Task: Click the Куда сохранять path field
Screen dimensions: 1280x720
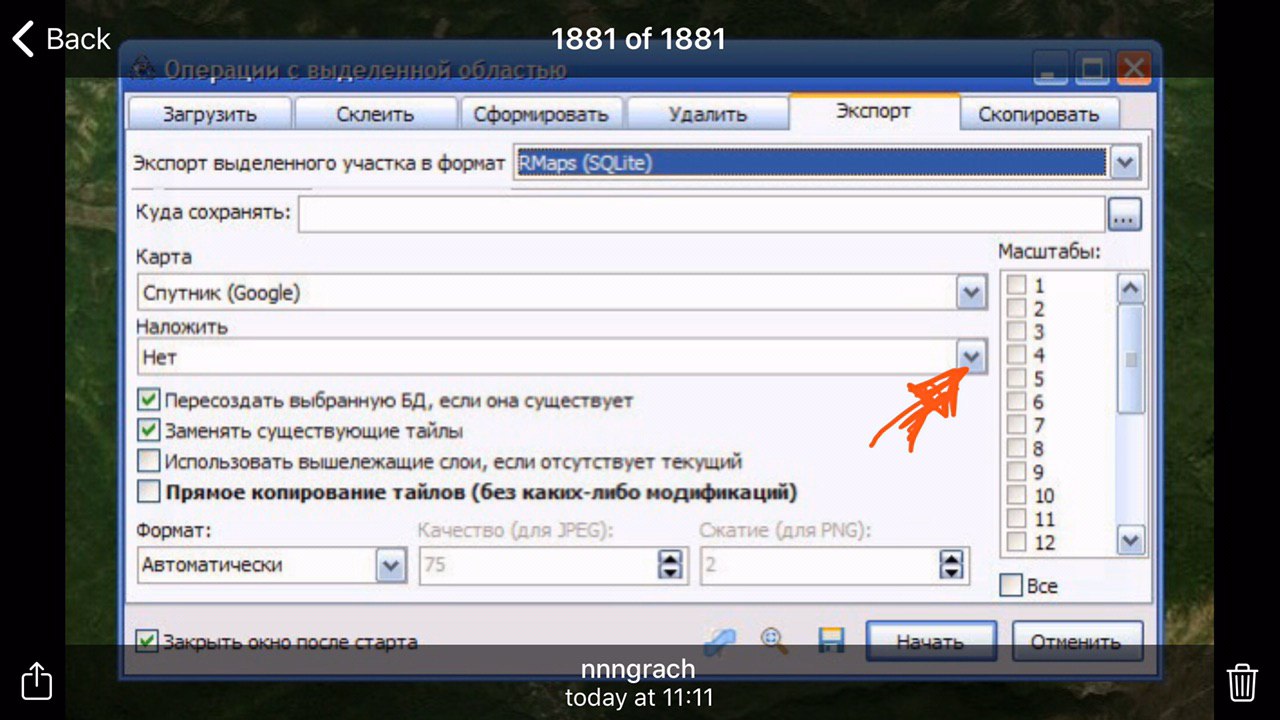Action: click(x=701, y=214)
